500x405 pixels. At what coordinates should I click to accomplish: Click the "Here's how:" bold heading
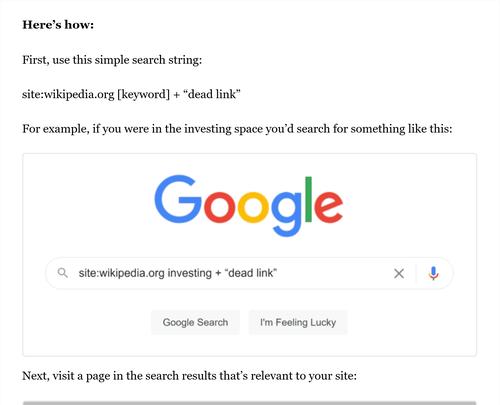(58, 25)
